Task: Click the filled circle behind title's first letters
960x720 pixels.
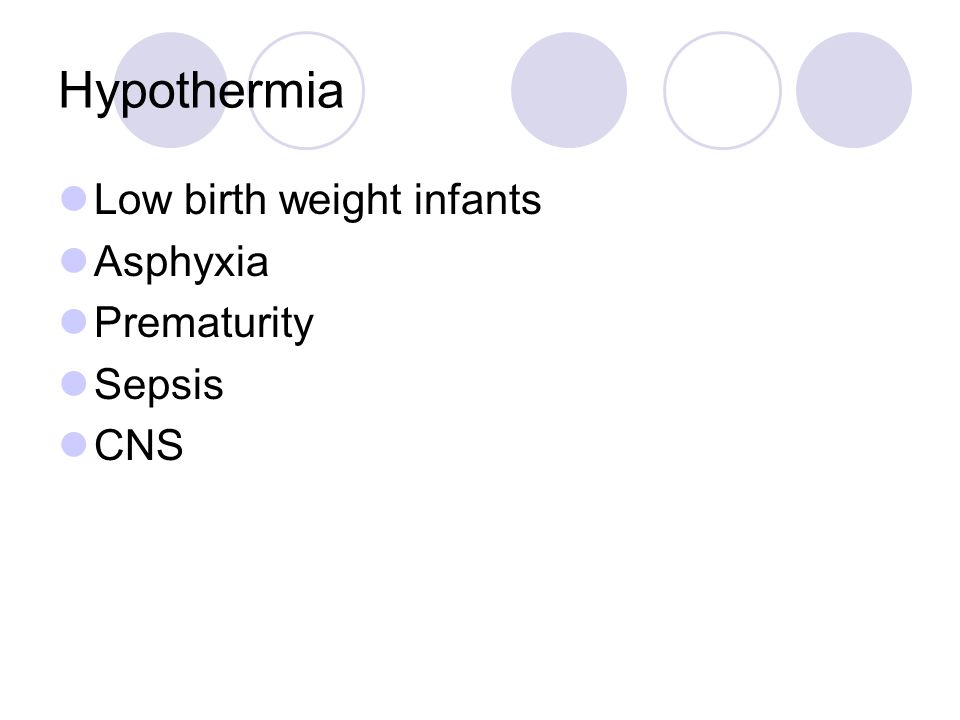Action: 171,90
